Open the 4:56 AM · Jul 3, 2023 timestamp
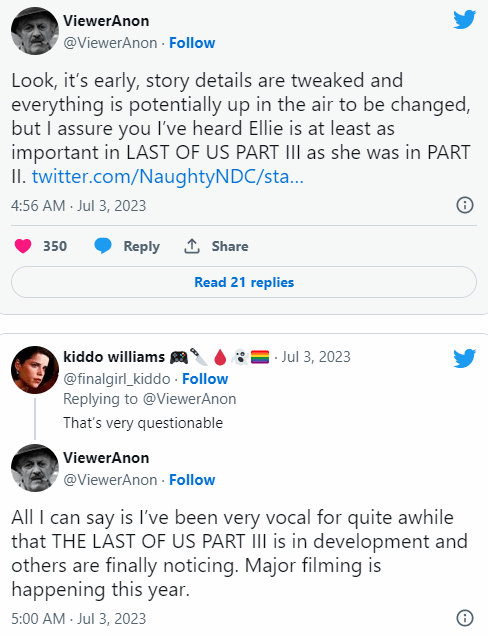 coord(78,206)
